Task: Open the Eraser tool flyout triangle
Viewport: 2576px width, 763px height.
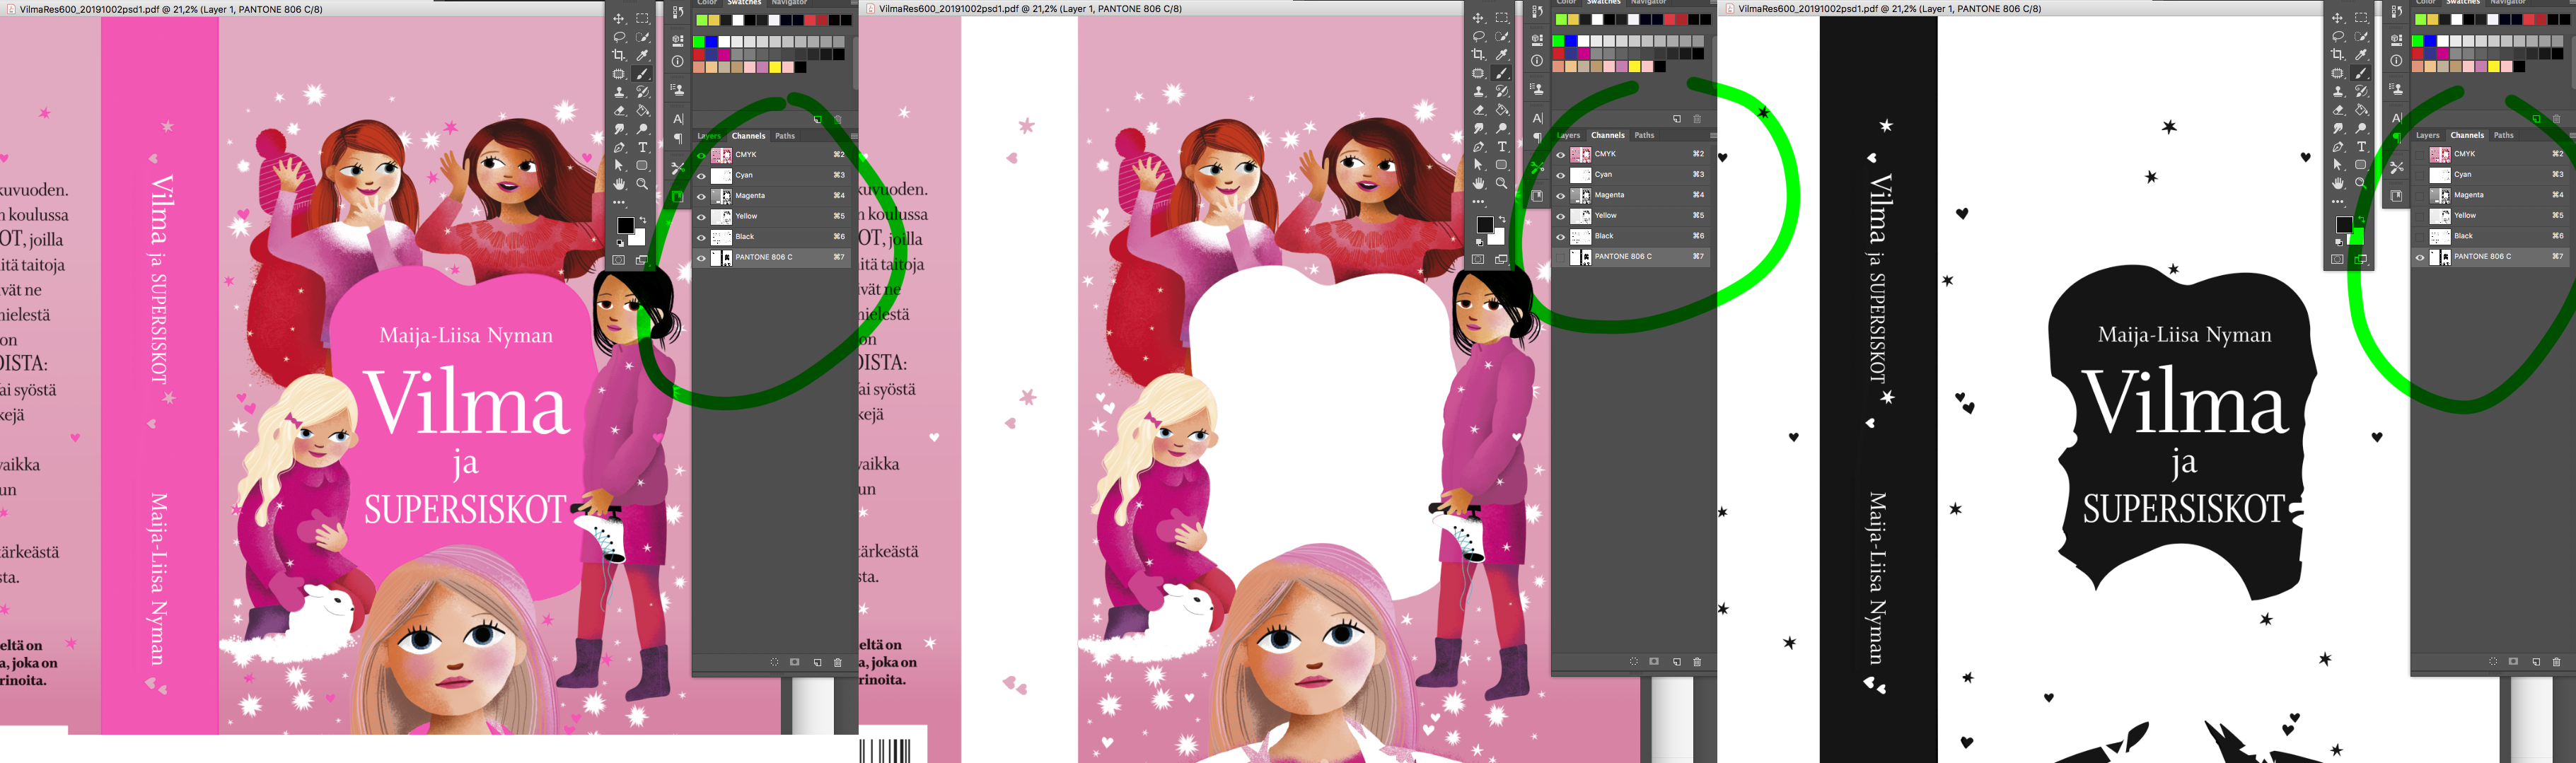Action: (x=626, y=116)
